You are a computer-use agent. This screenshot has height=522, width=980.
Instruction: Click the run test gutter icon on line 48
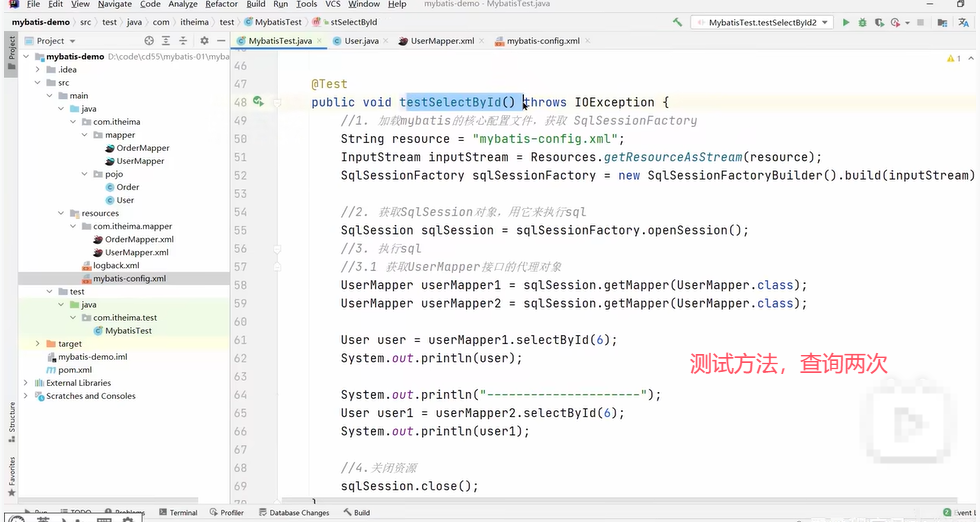pyautogui.click(x=258, y=101)
